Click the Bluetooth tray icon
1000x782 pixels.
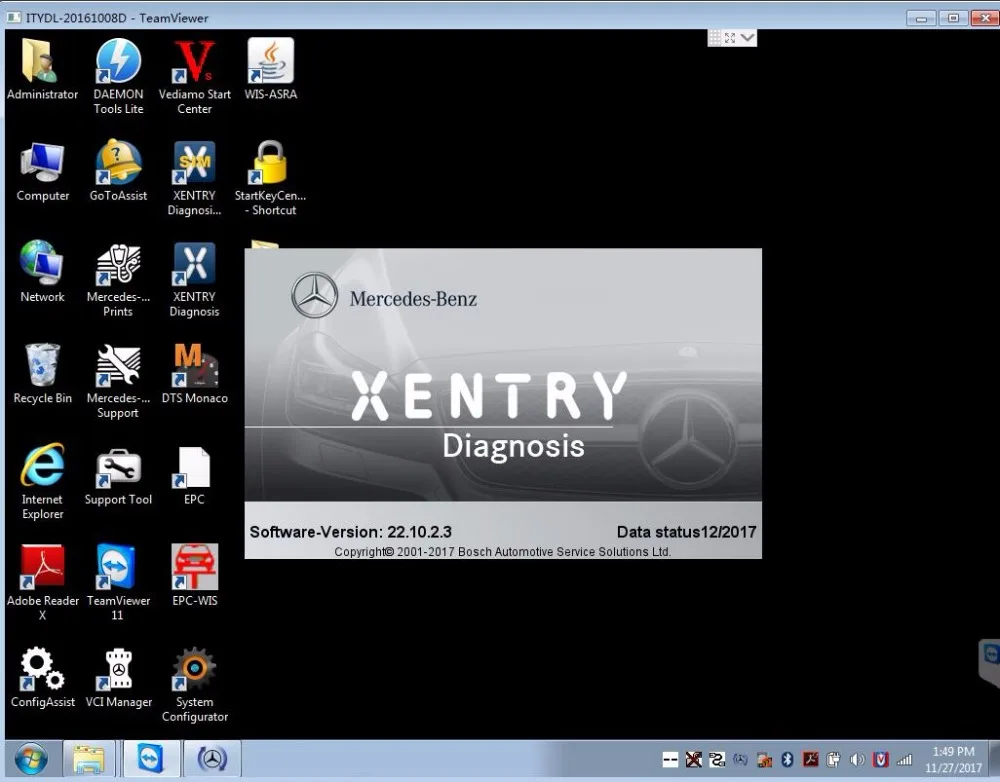coord(787,759)
